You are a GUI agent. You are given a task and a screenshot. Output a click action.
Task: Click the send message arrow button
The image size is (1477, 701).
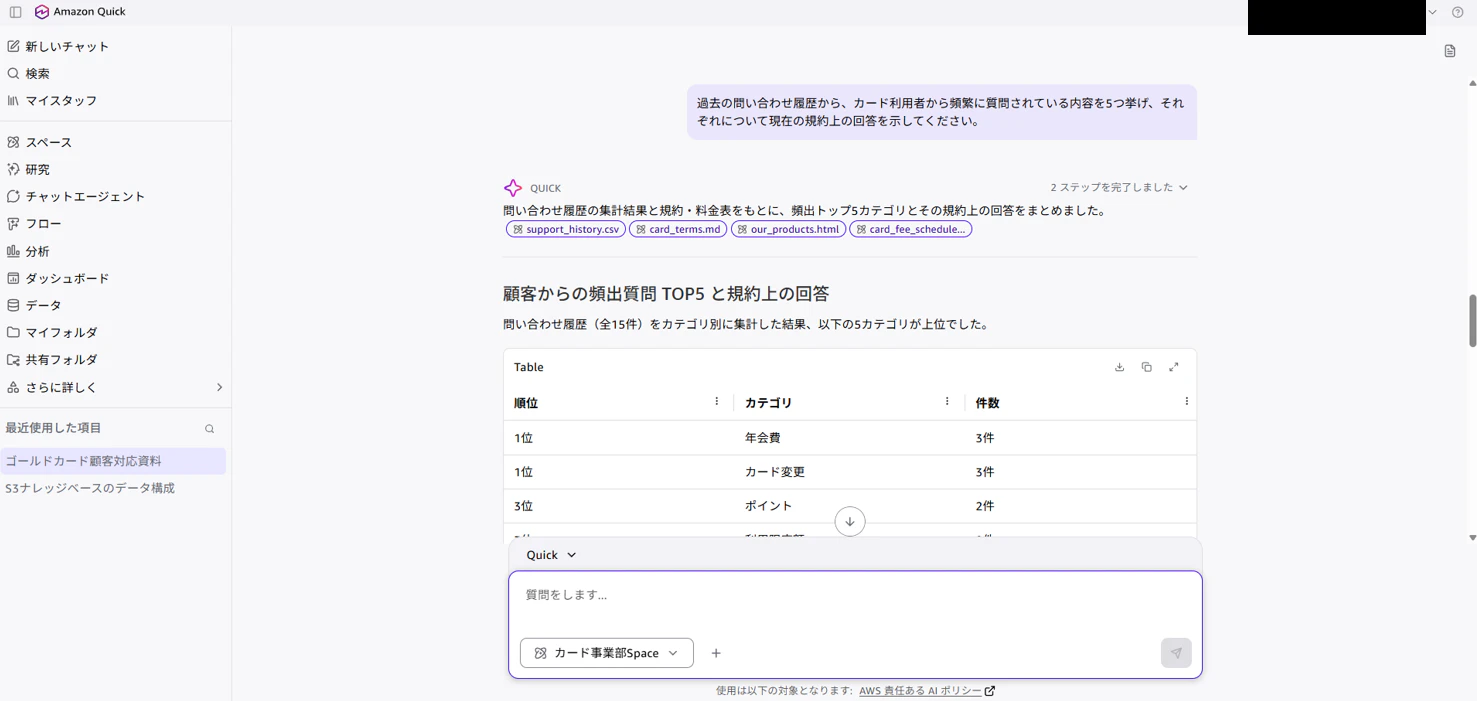point(1176,653)
